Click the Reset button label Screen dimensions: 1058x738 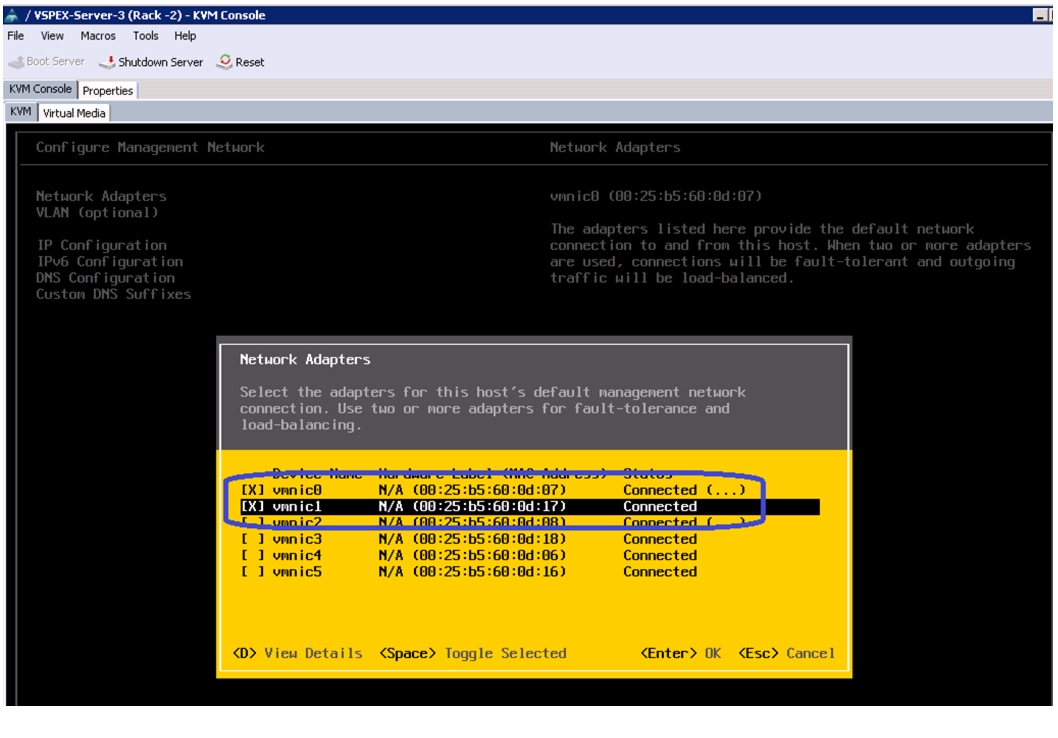250,62
